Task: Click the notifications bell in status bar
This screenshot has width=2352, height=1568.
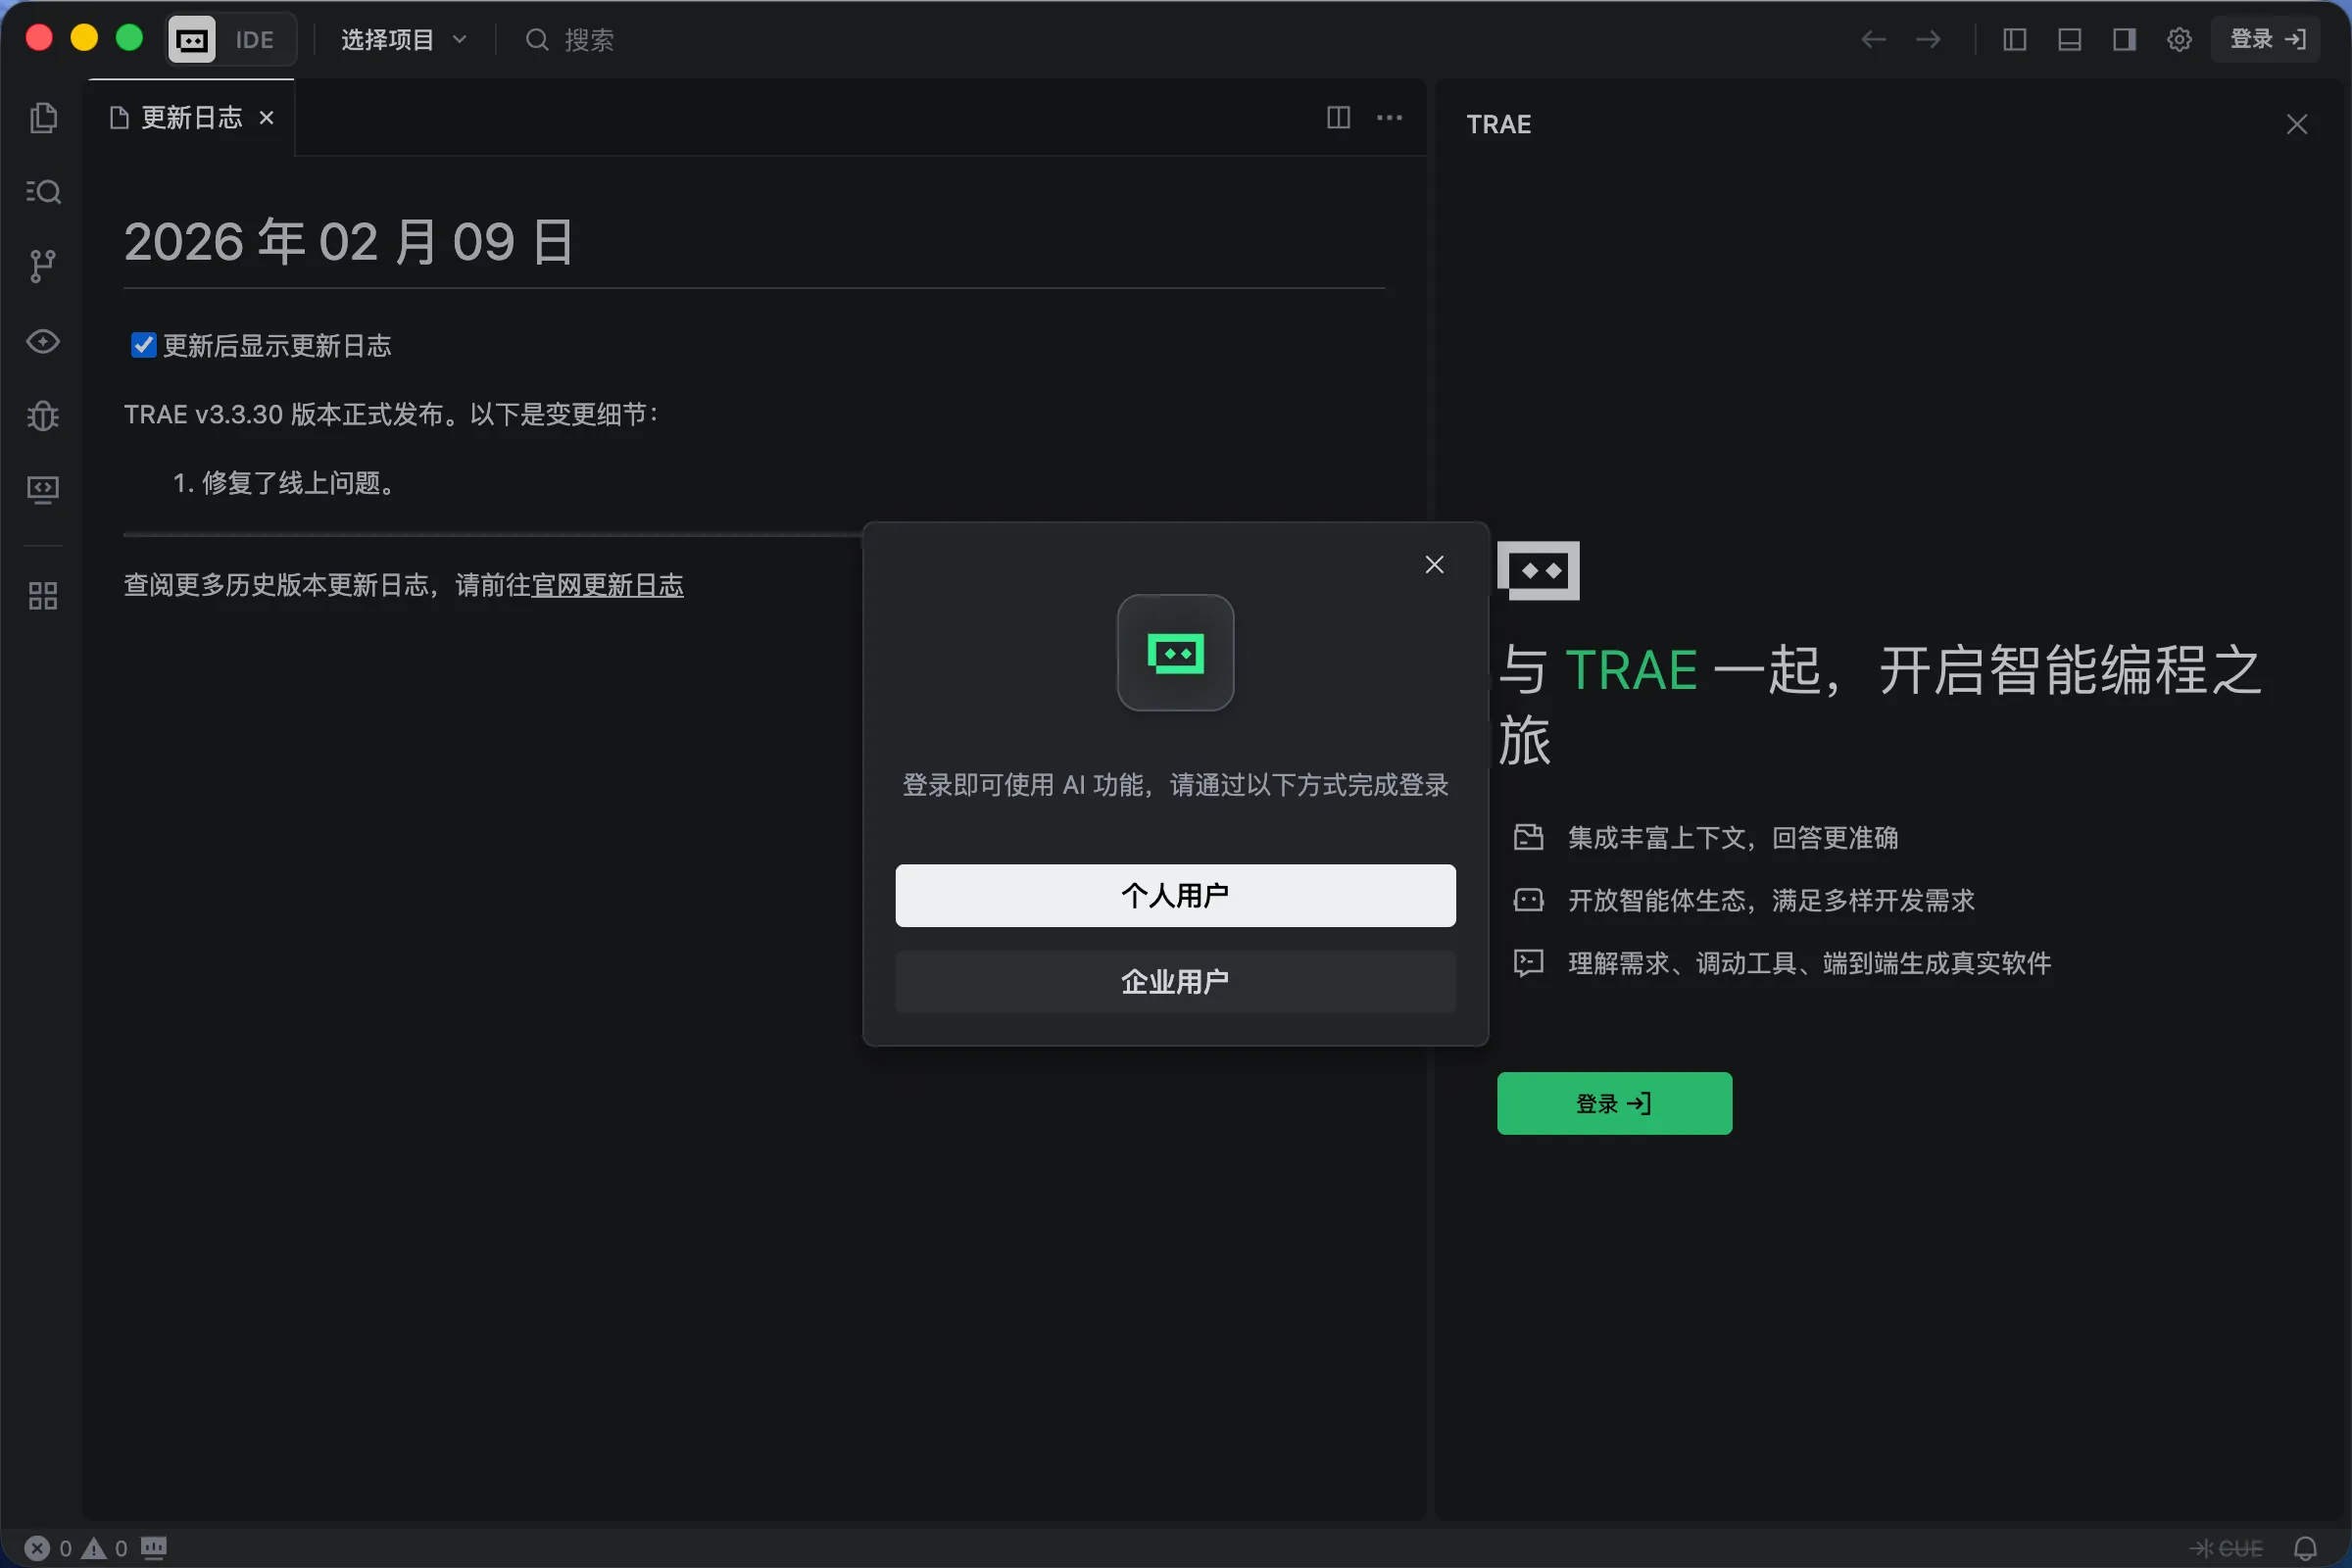Action: (2305, 1548)
